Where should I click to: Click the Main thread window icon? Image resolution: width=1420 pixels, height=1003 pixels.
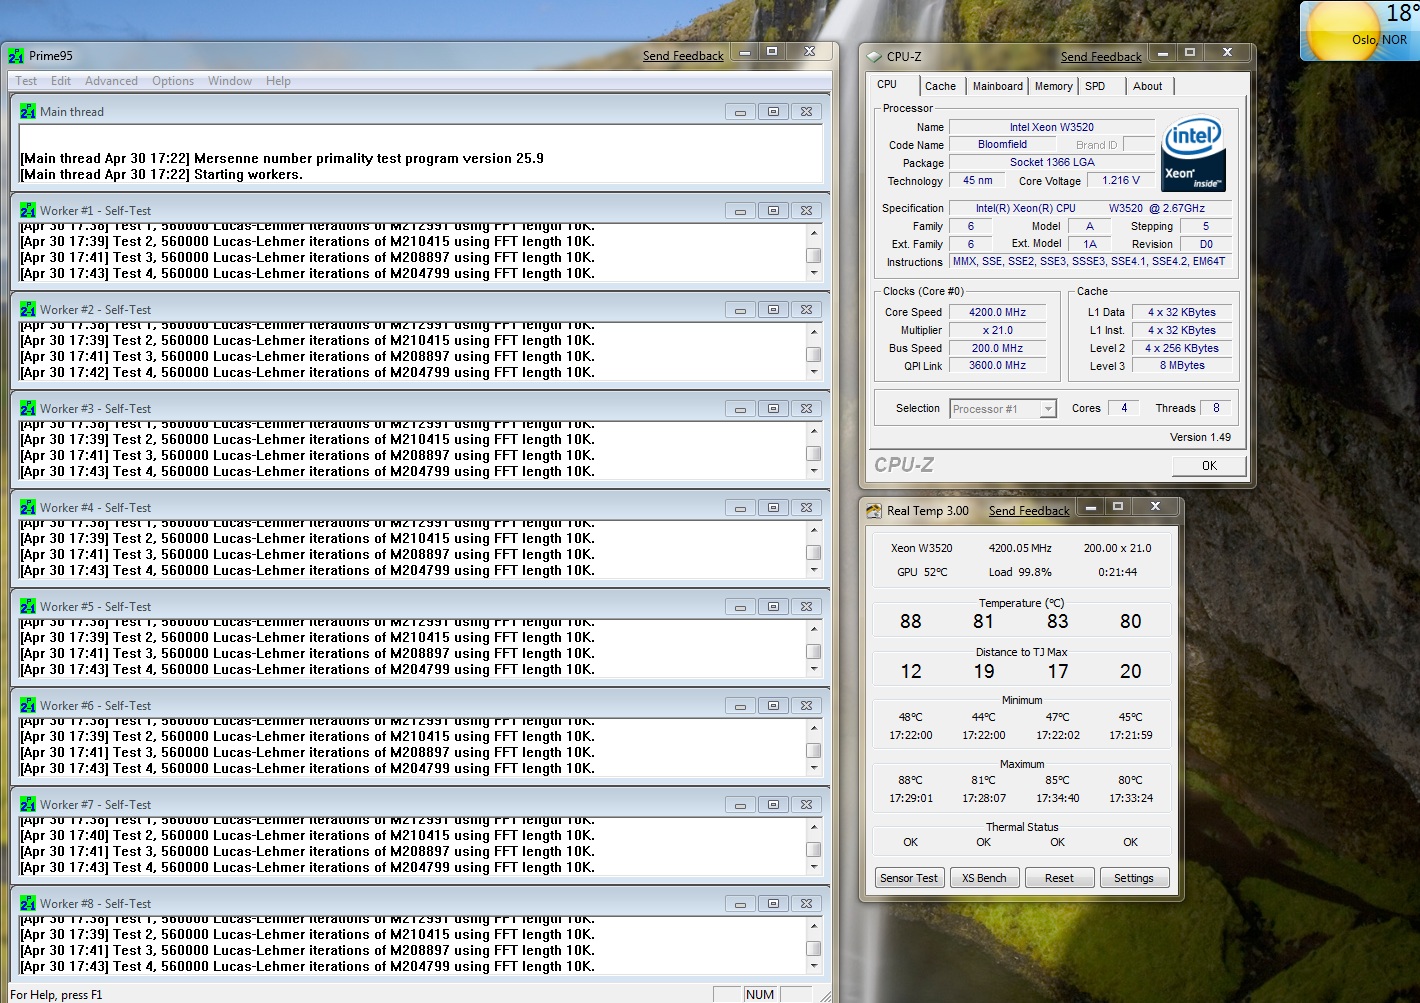point(28,112)
